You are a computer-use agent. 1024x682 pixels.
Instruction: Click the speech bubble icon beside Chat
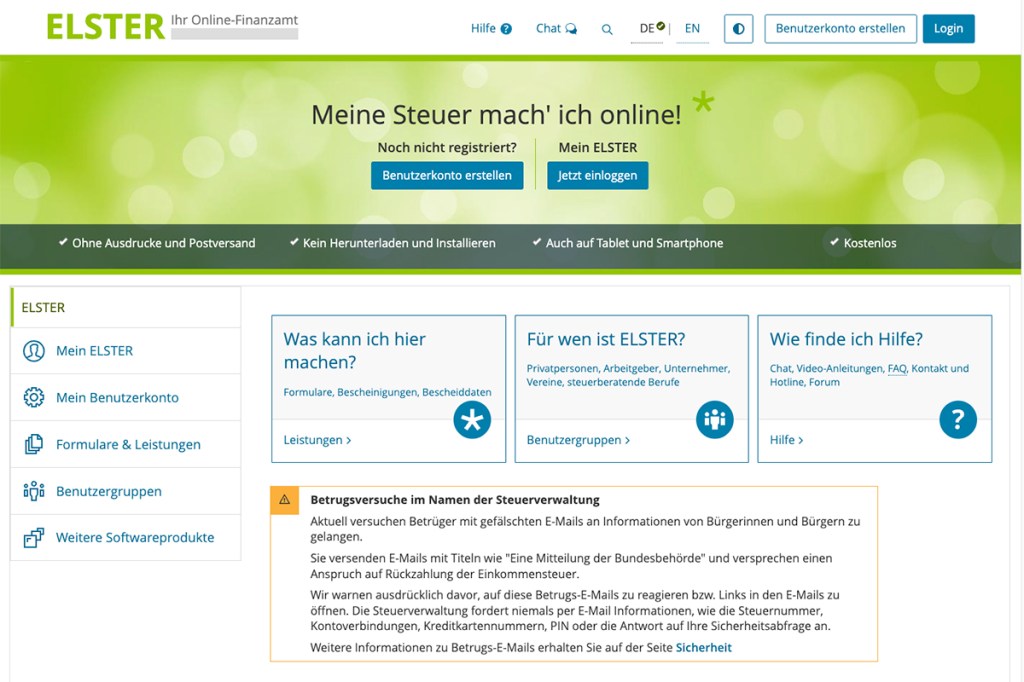click(x=571, y=29)
